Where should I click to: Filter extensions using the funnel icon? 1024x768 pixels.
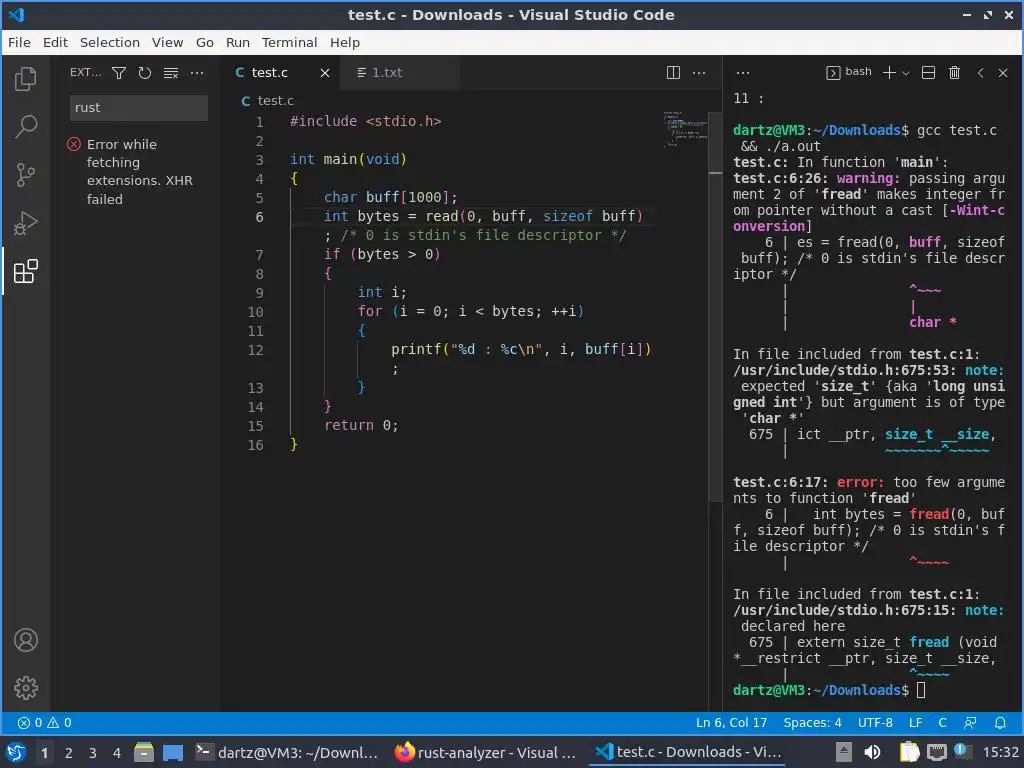tap(119, 72)
